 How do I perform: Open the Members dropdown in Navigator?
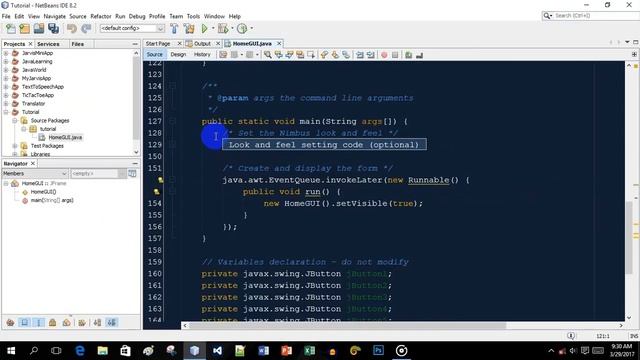tap(35, 173)
